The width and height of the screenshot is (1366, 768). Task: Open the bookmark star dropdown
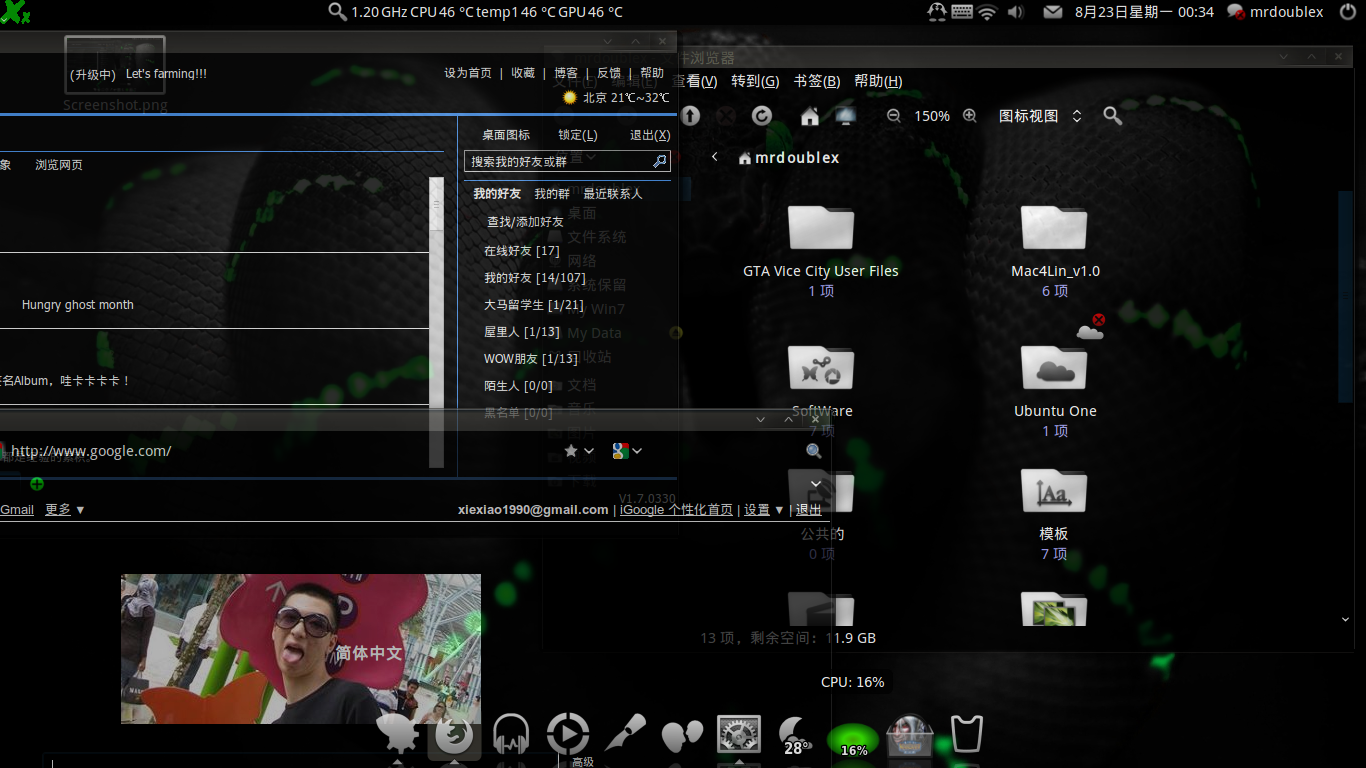pos(579,451)
